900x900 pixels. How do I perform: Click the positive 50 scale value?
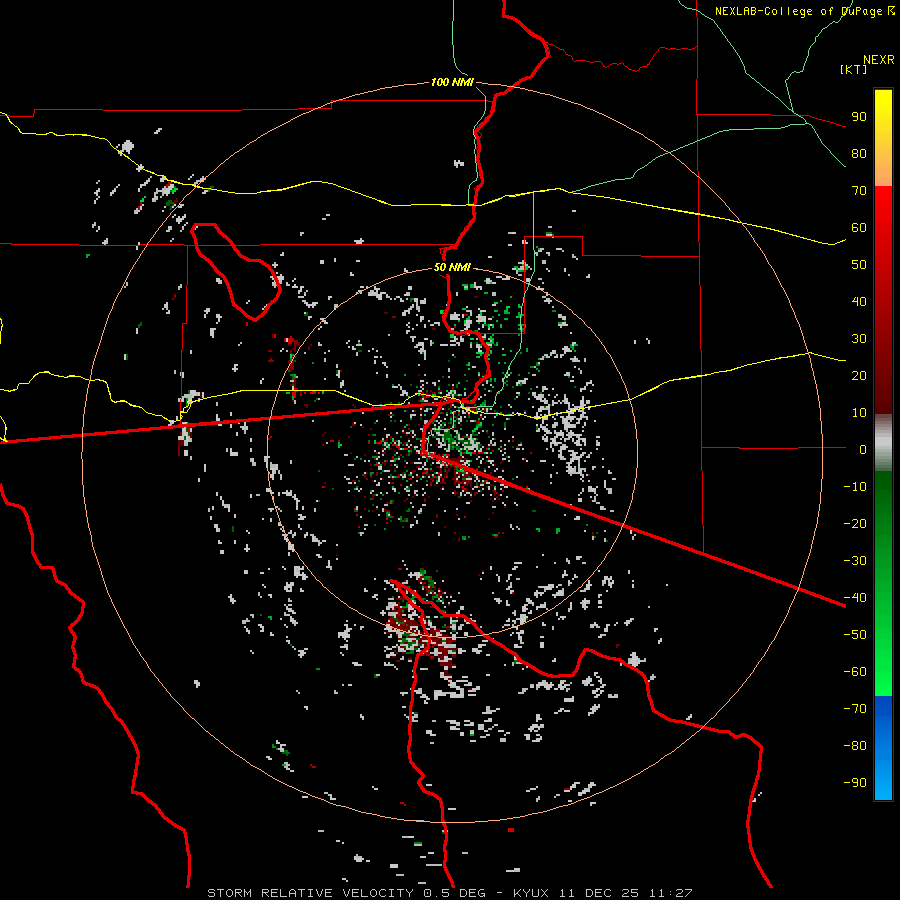[x=859, y=265]
